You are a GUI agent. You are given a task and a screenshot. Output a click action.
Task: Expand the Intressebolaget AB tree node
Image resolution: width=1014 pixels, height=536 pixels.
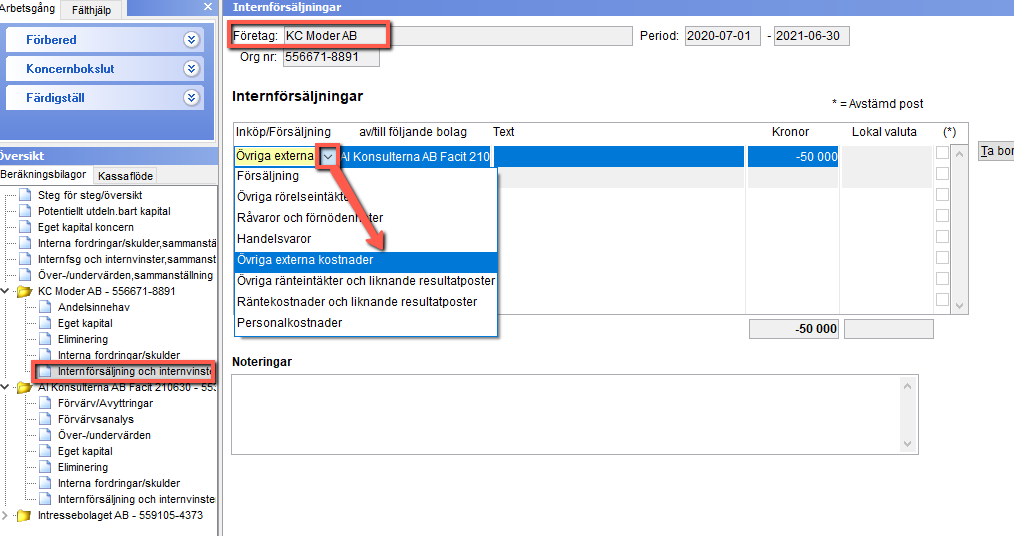tap(5, 515)
